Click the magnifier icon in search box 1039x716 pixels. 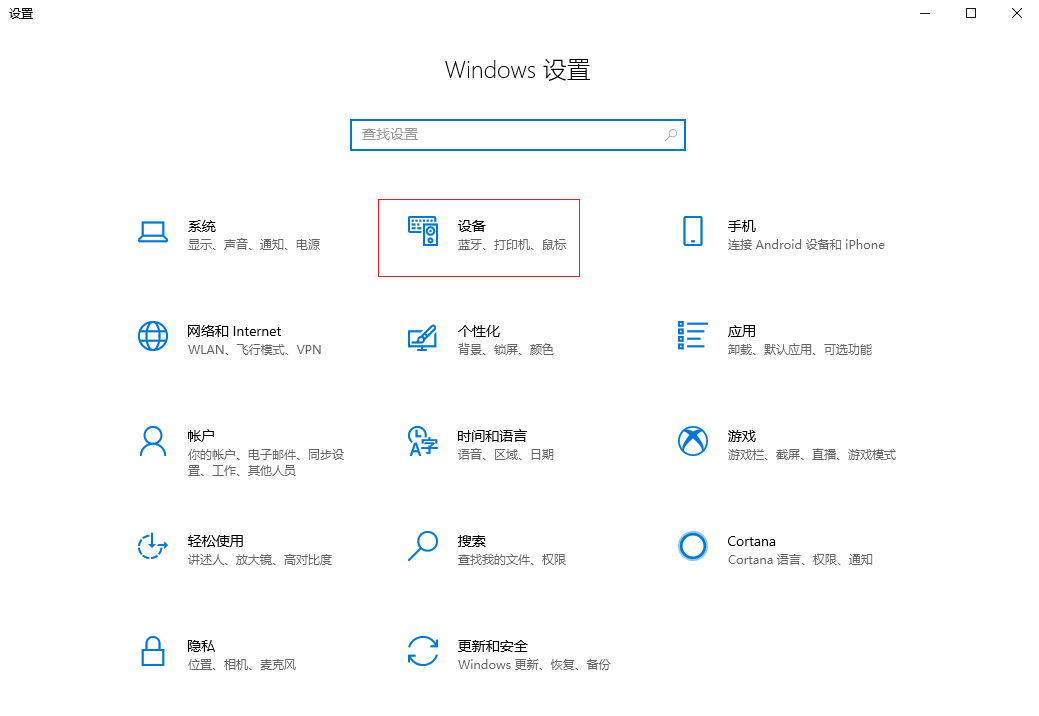[x=671, y=134]
